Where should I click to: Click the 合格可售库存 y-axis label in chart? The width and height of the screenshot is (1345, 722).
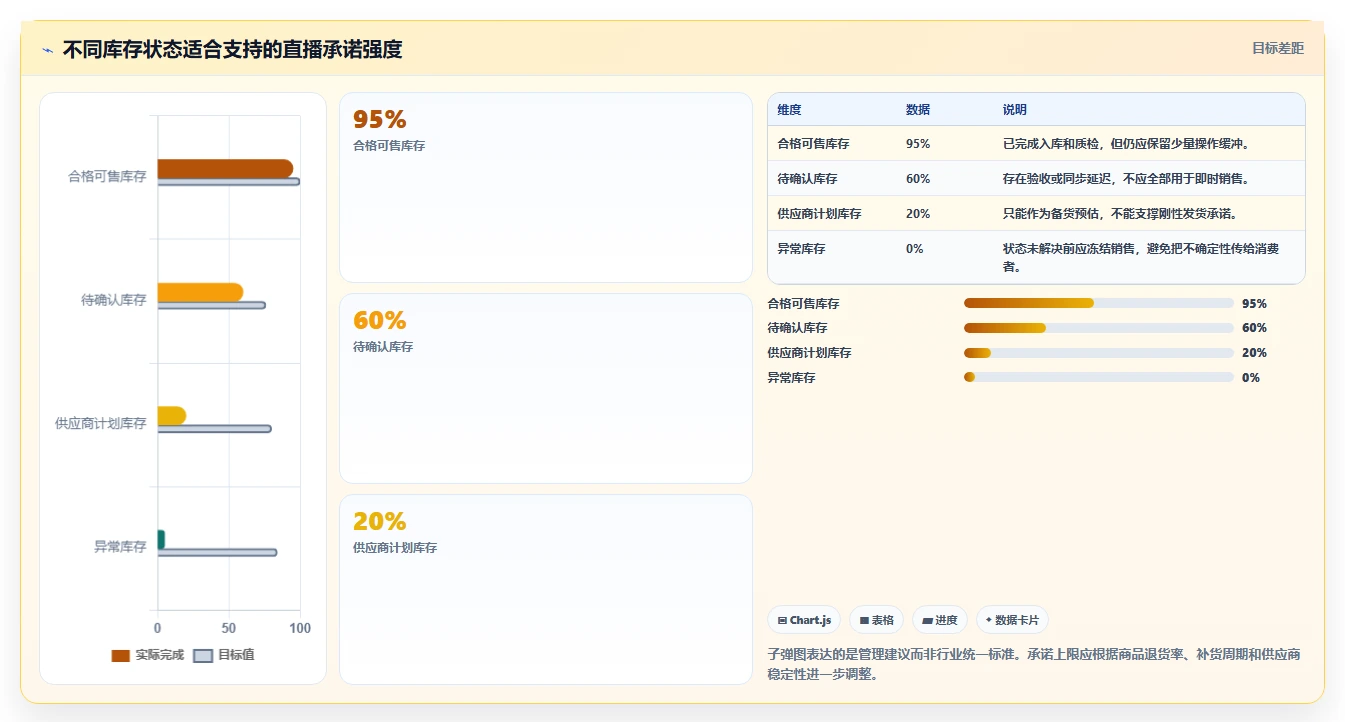click(x=107, y=176)
